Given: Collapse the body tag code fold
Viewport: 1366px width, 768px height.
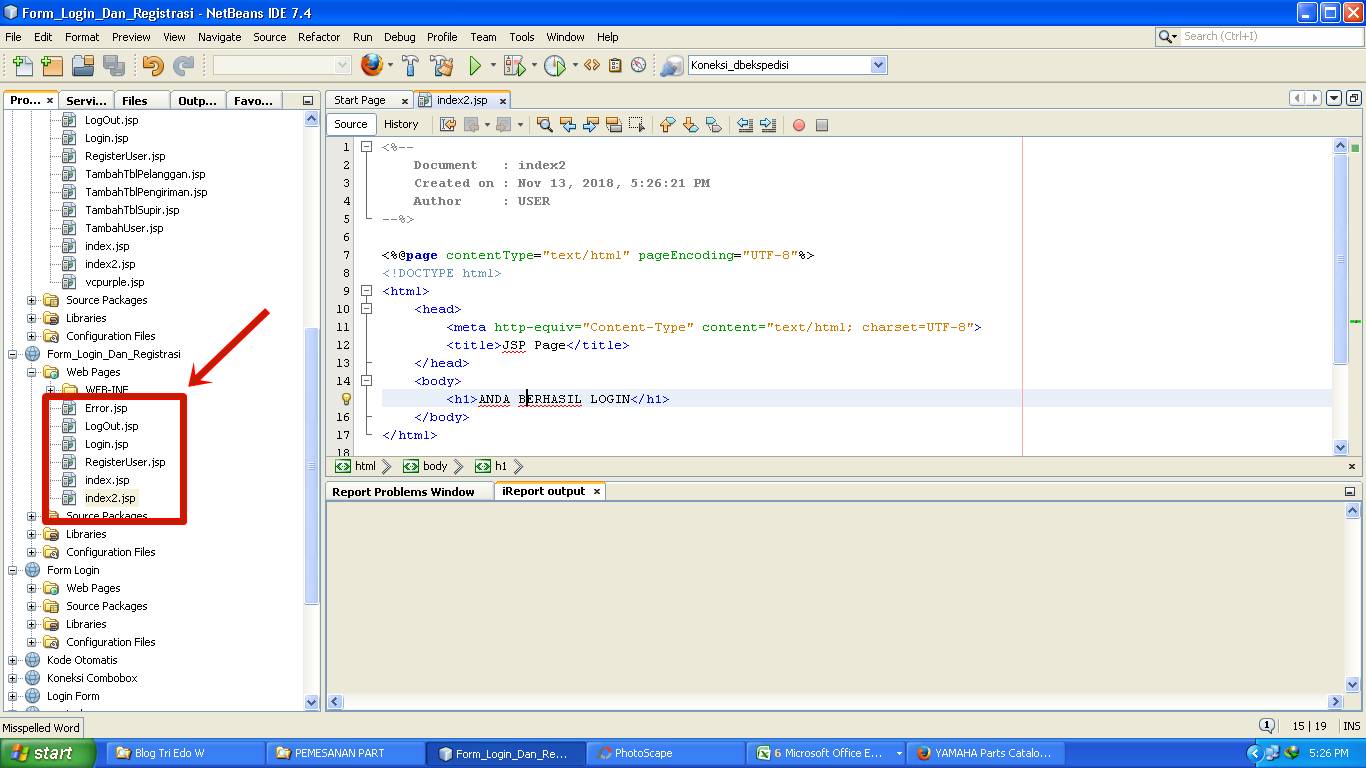Looking at the screenshot, I should (x=367, y=381).
